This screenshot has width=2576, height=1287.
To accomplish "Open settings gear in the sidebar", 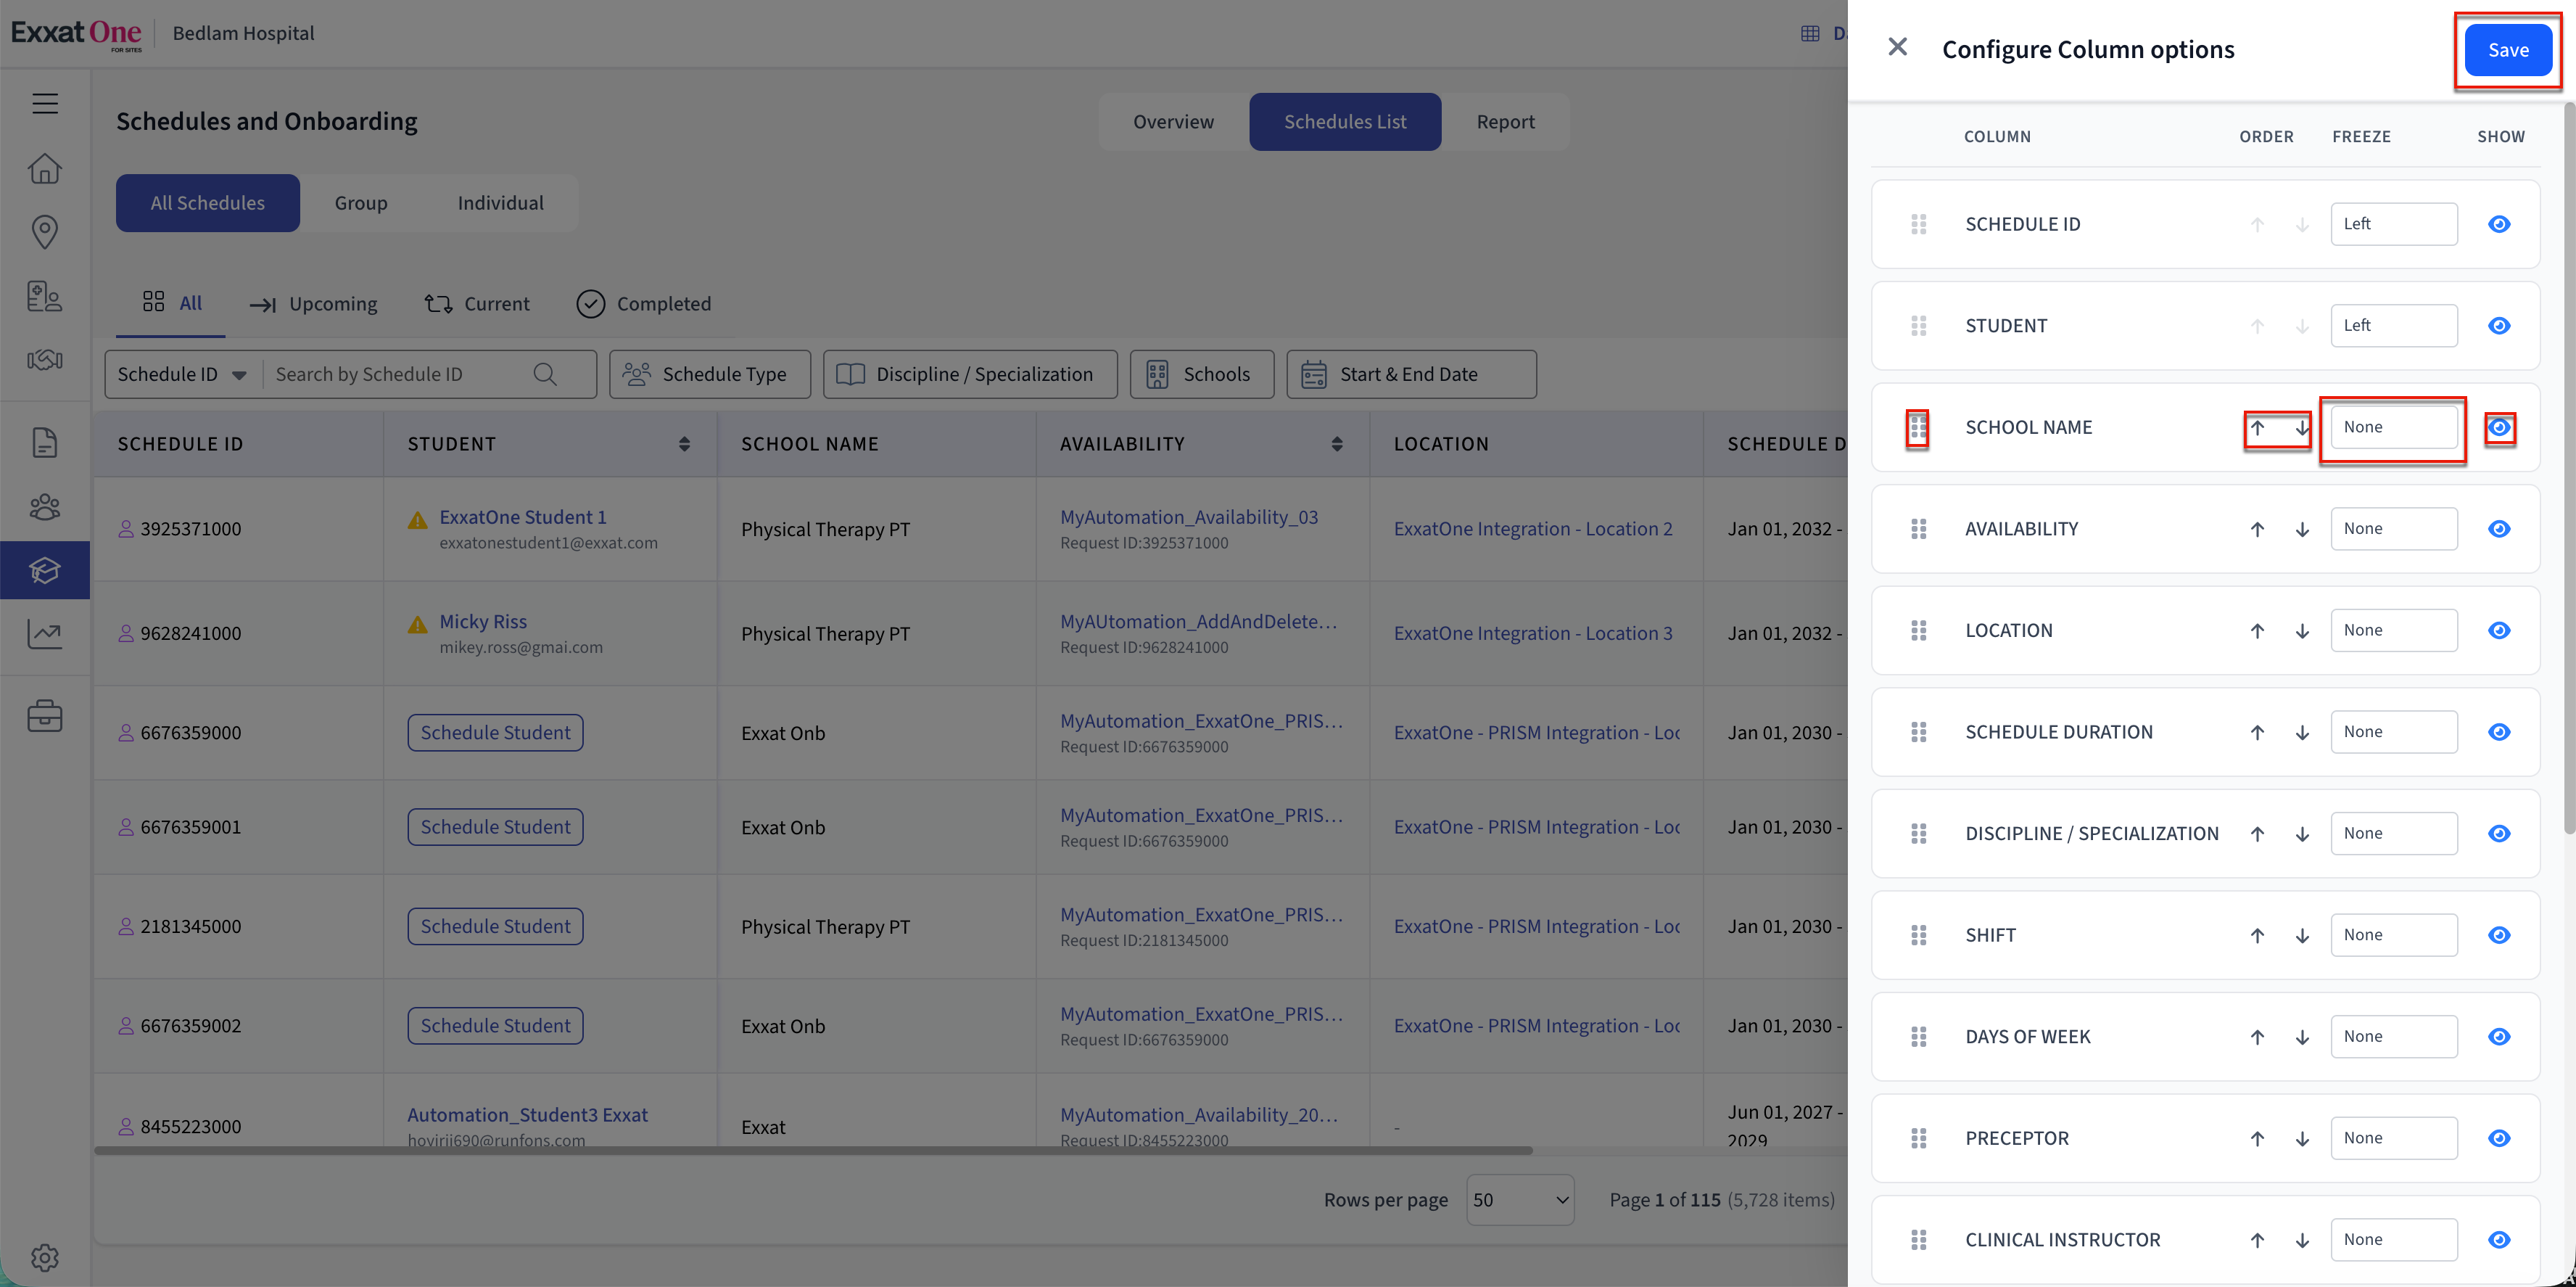I will pyautogui.click(x=45, y=1257).
